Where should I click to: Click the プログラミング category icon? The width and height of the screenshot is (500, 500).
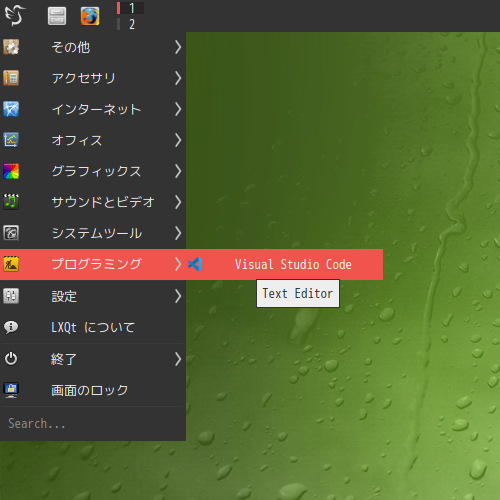(11, 264)
